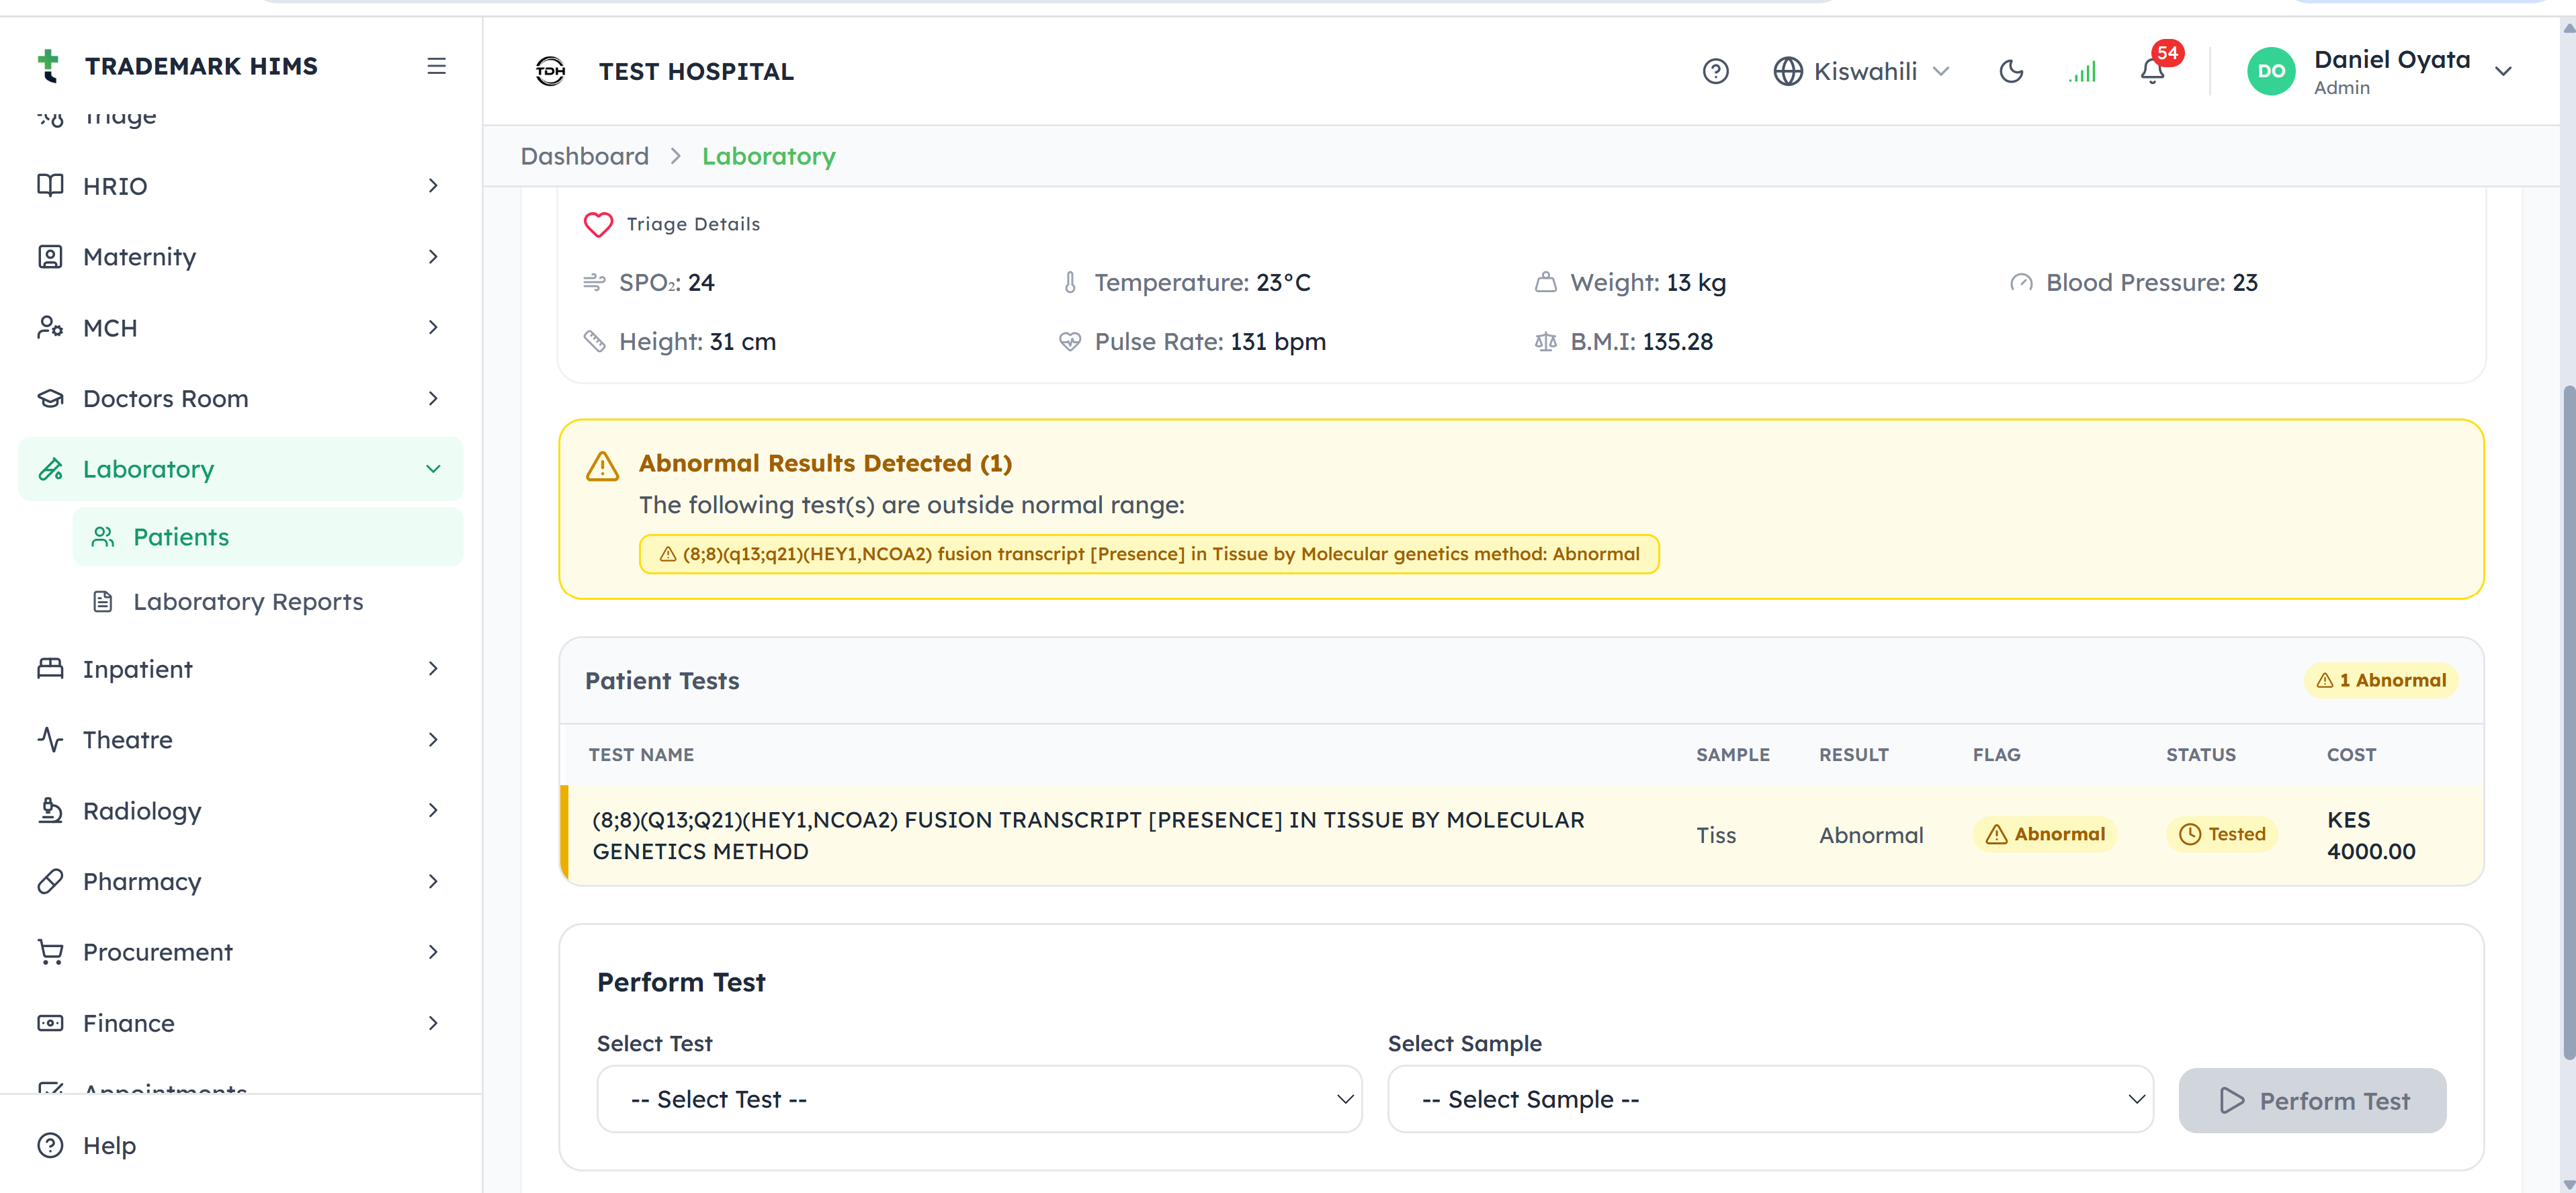Click the Inpatient bed icon
The image size is (2576, 1193).
50,669
